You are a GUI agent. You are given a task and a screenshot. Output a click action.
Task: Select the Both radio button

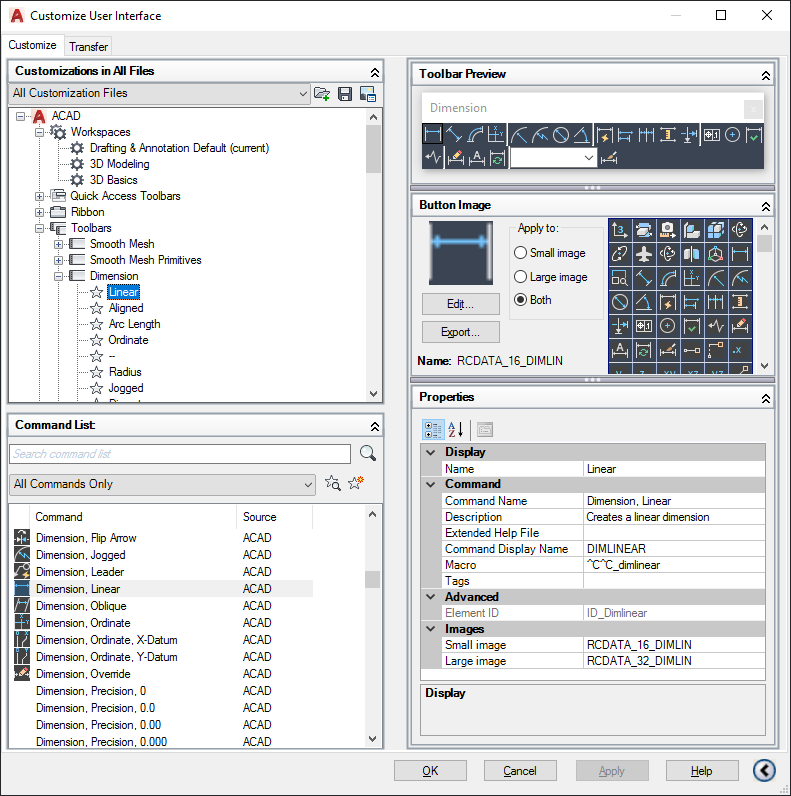[x=520, y=300]
